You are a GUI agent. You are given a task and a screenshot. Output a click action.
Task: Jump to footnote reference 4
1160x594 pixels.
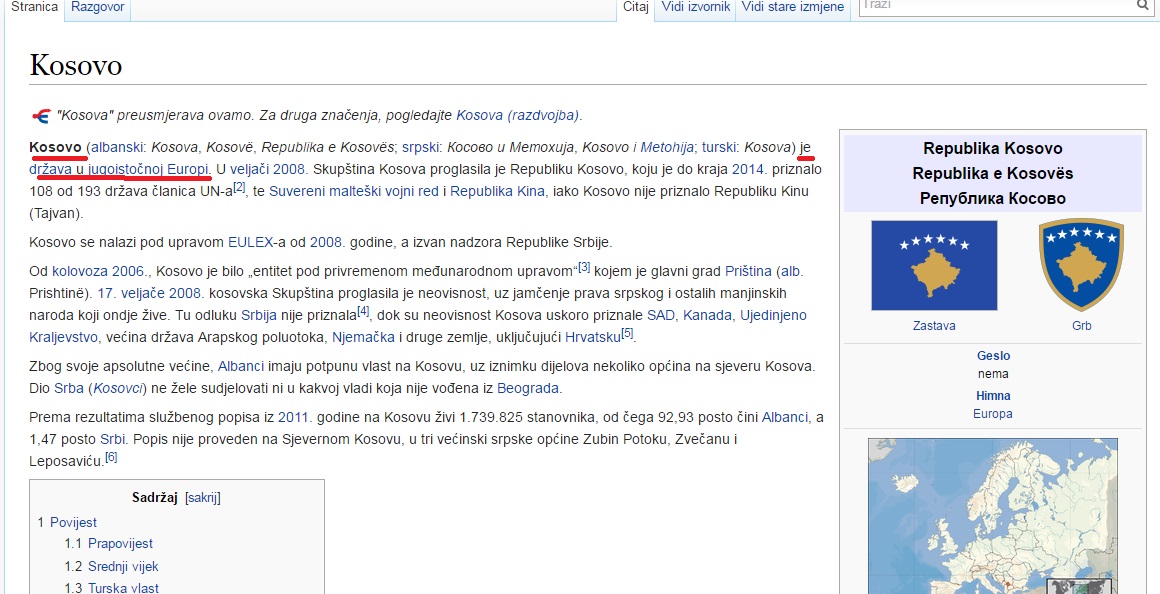(363, 311)
